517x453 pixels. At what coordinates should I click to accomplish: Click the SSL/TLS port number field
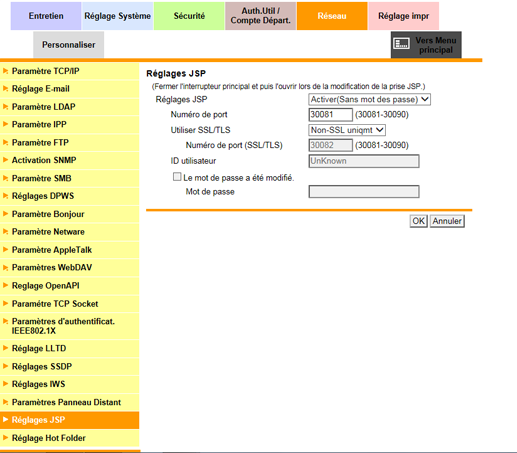pos(330,145)
